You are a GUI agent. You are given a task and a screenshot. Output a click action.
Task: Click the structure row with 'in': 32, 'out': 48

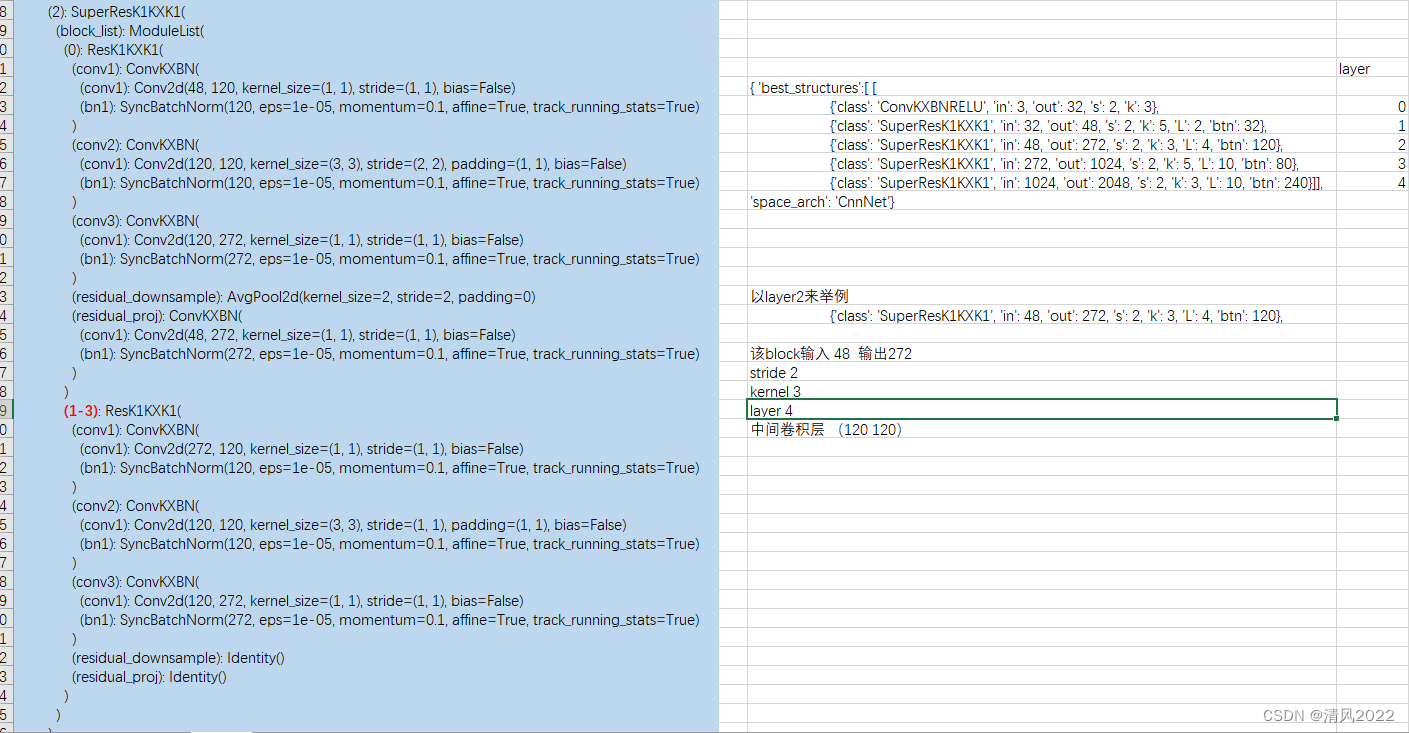click(1048, 126)
